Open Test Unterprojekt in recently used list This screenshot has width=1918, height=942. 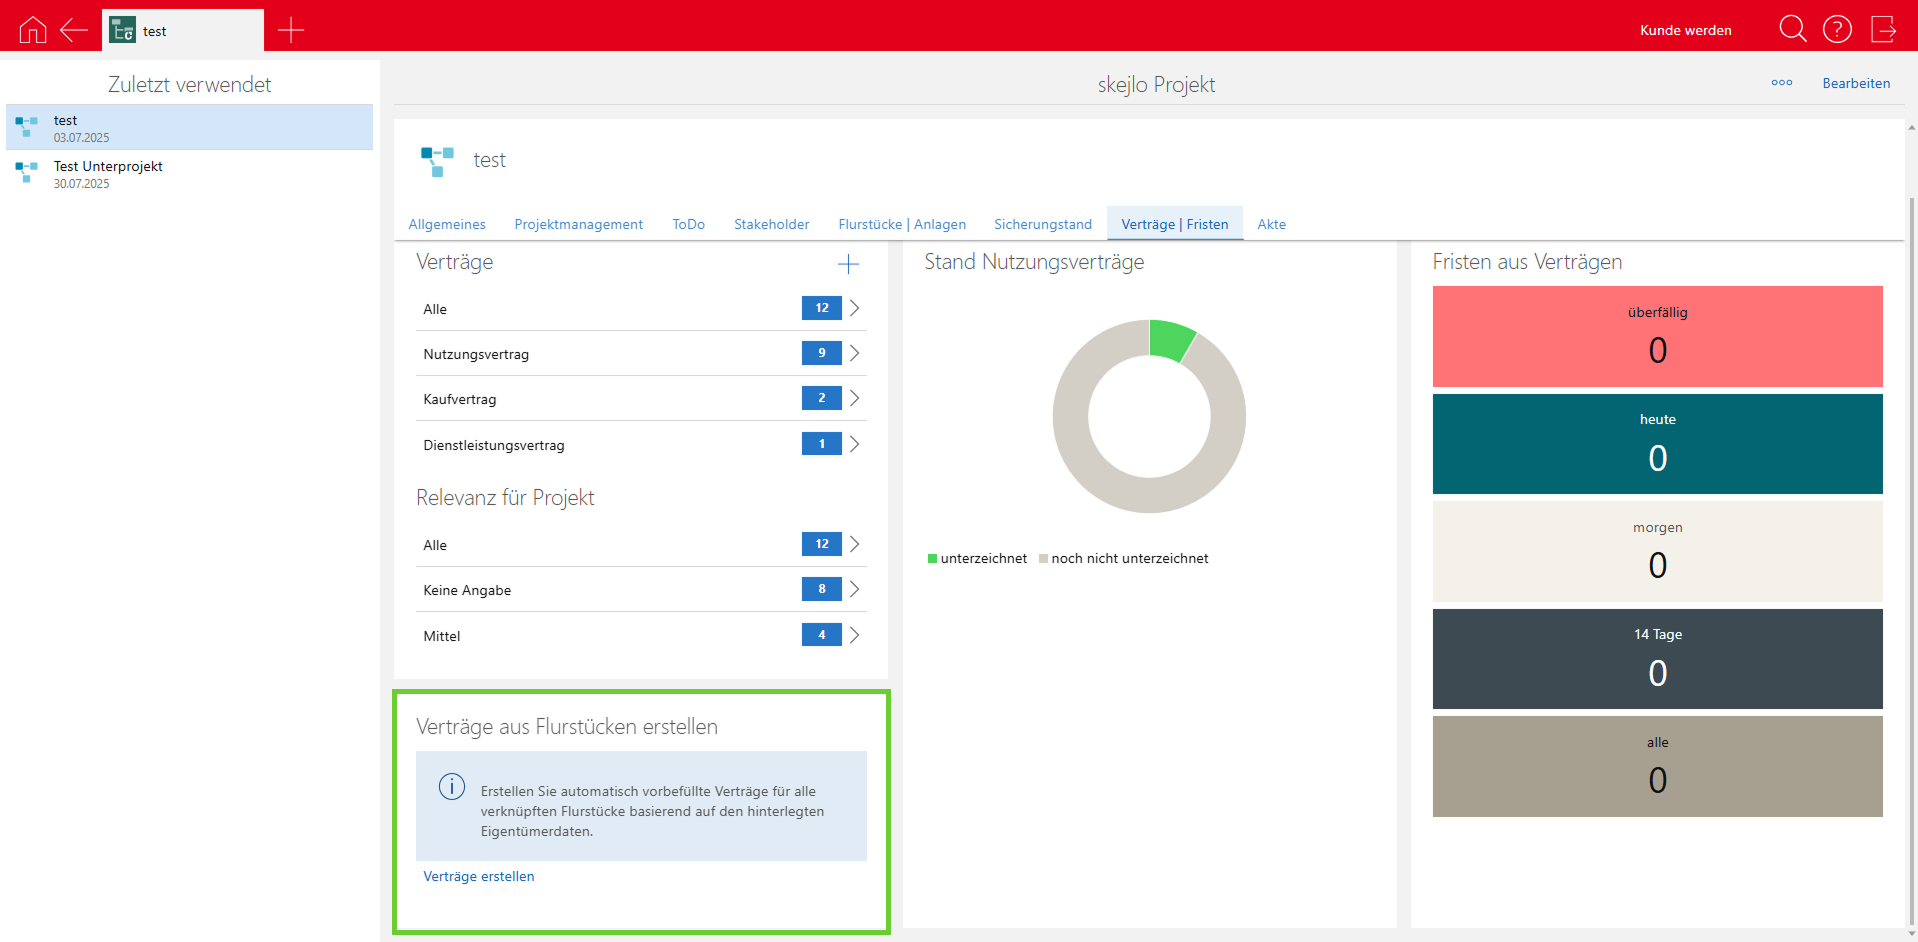pos(108,173)
